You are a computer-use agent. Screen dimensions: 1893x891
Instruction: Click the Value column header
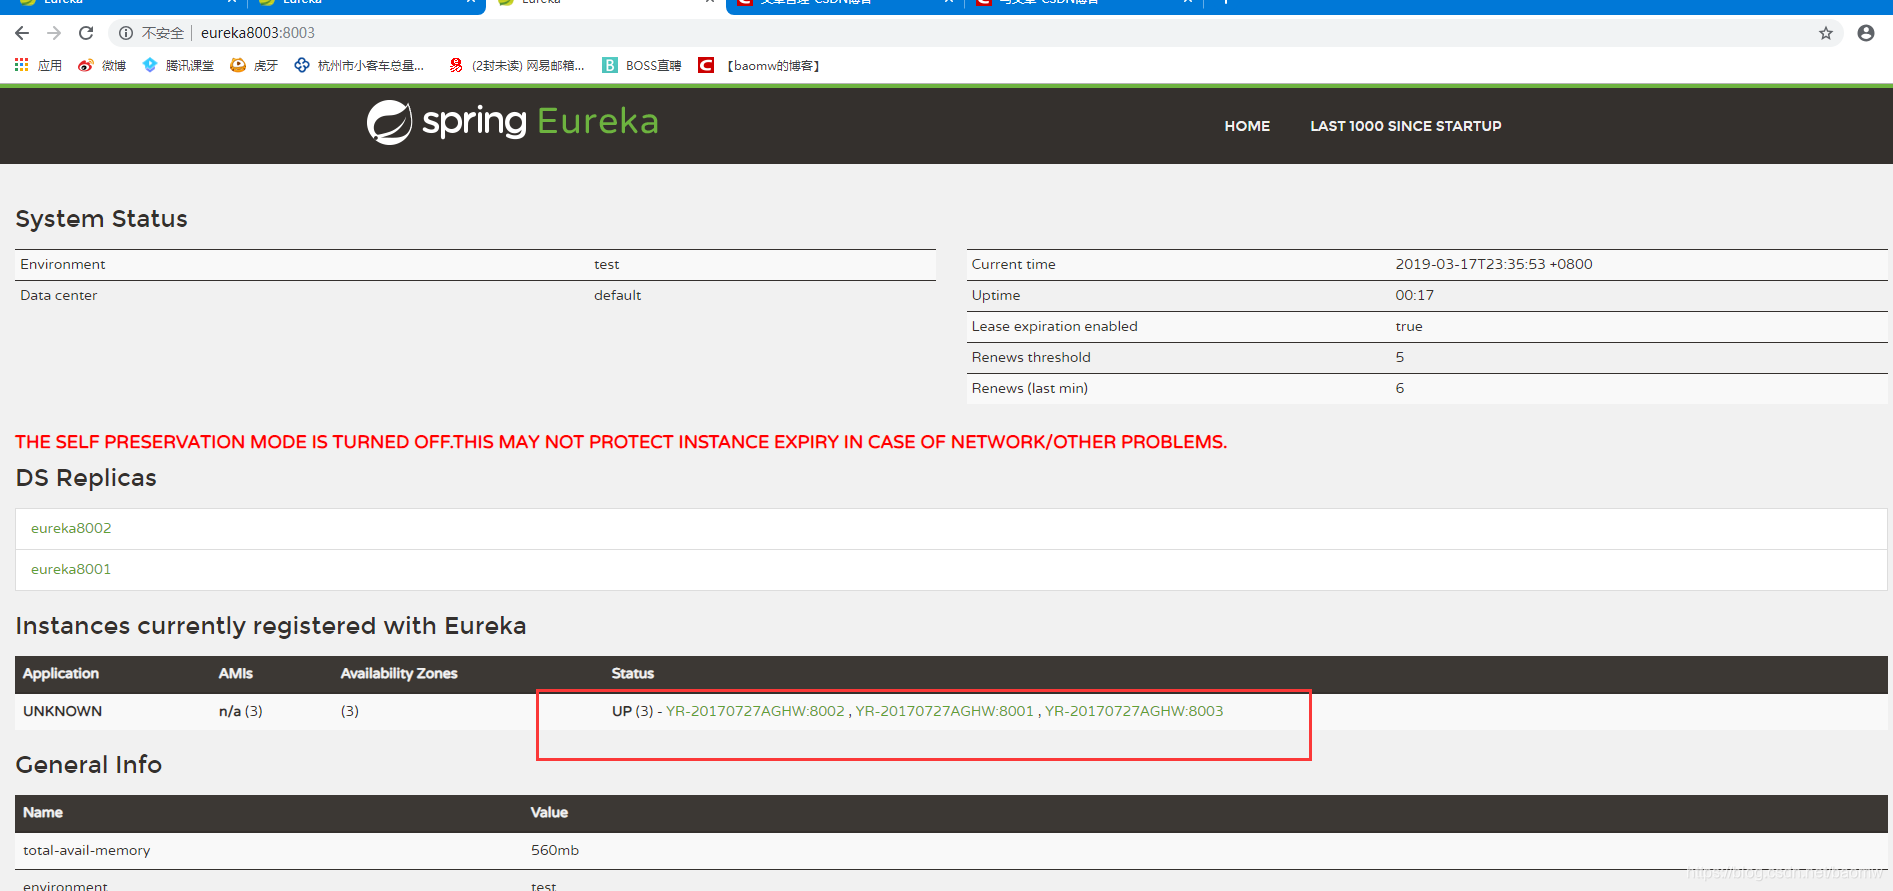(549, 812)
